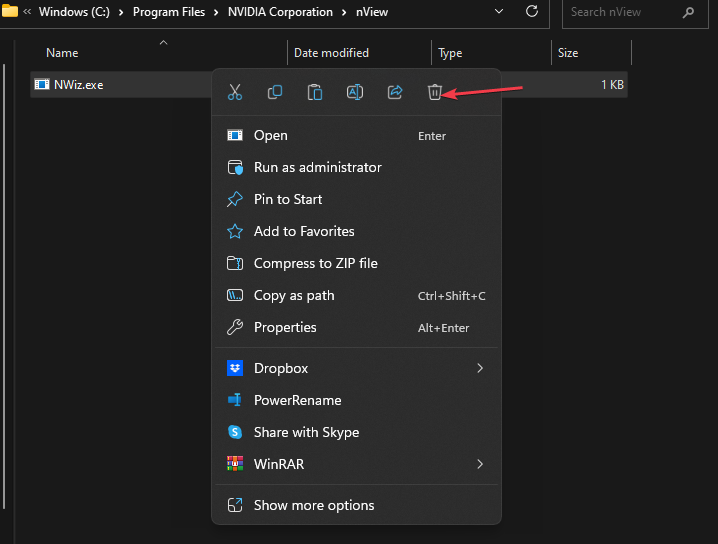
Task: Choose Share with Skype
Action: [x=356, y=432]
